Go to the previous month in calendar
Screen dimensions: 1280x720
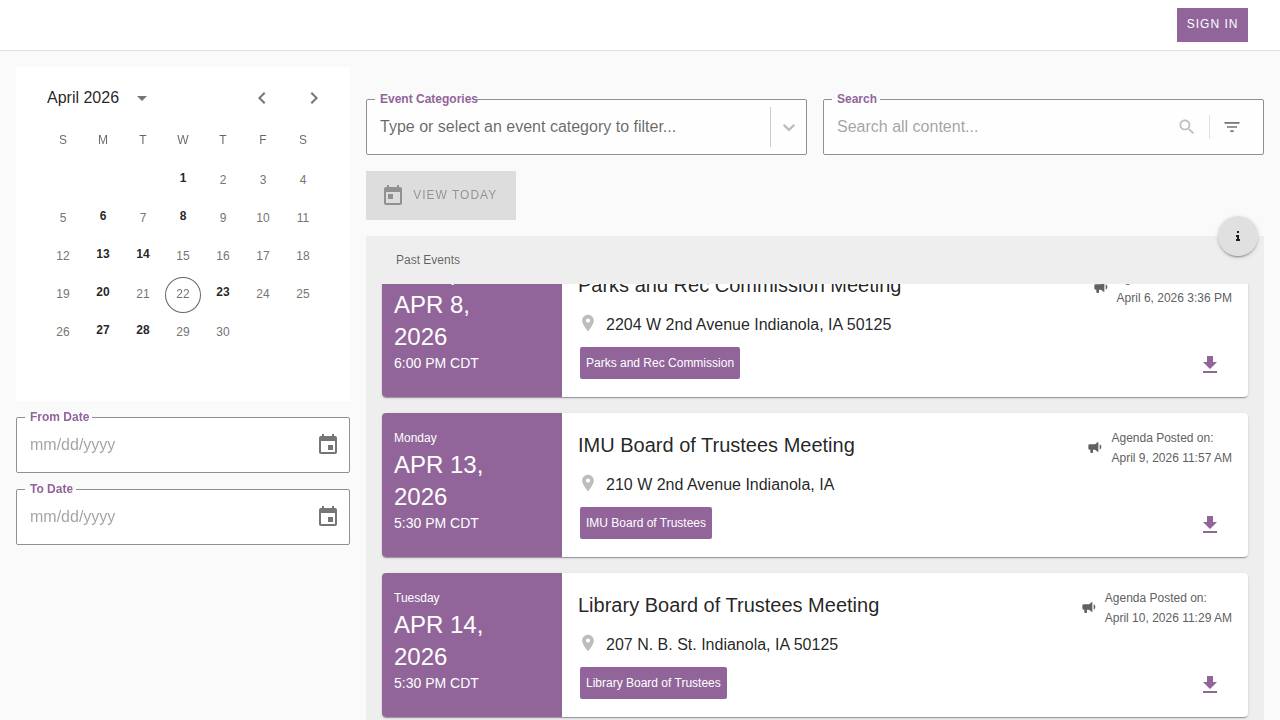coord(262,98)
